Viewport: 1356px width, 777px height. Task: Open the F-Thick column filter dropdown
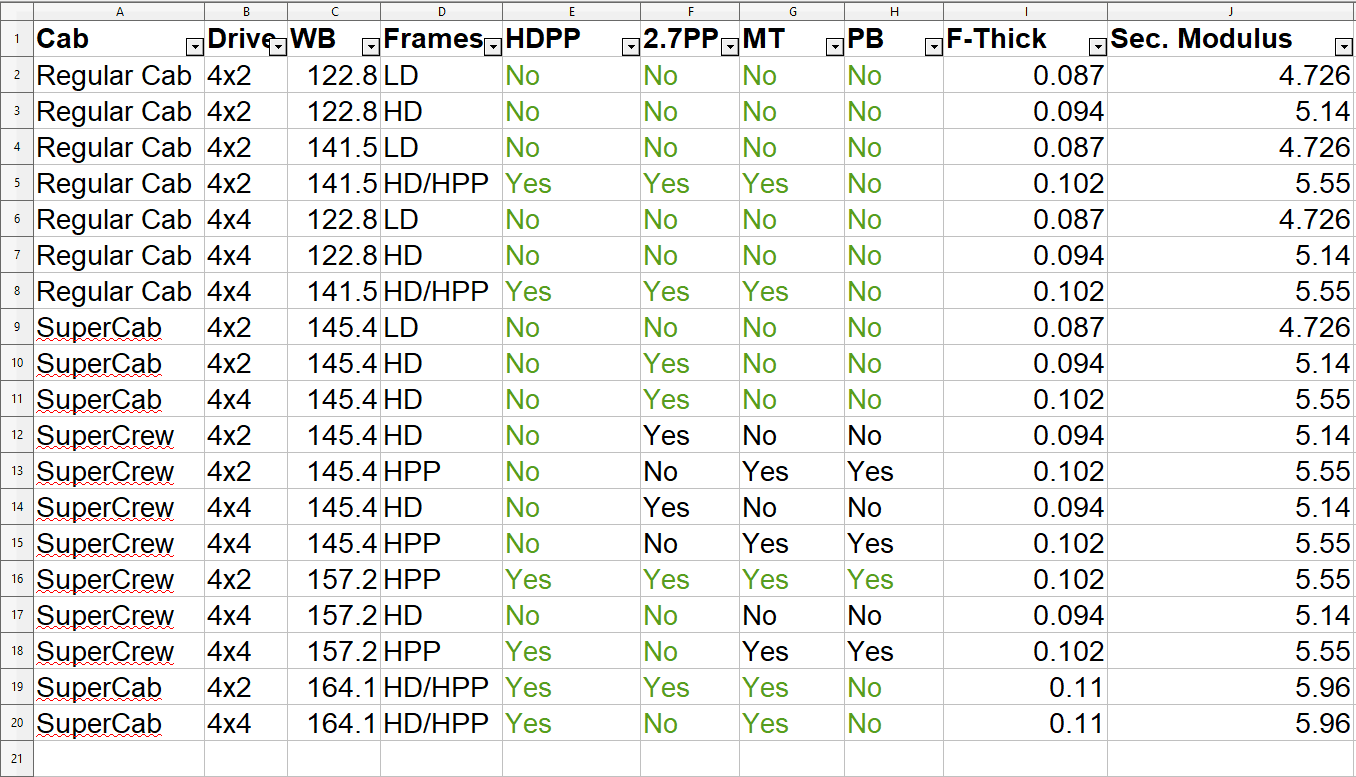(x=1097, y=47)
